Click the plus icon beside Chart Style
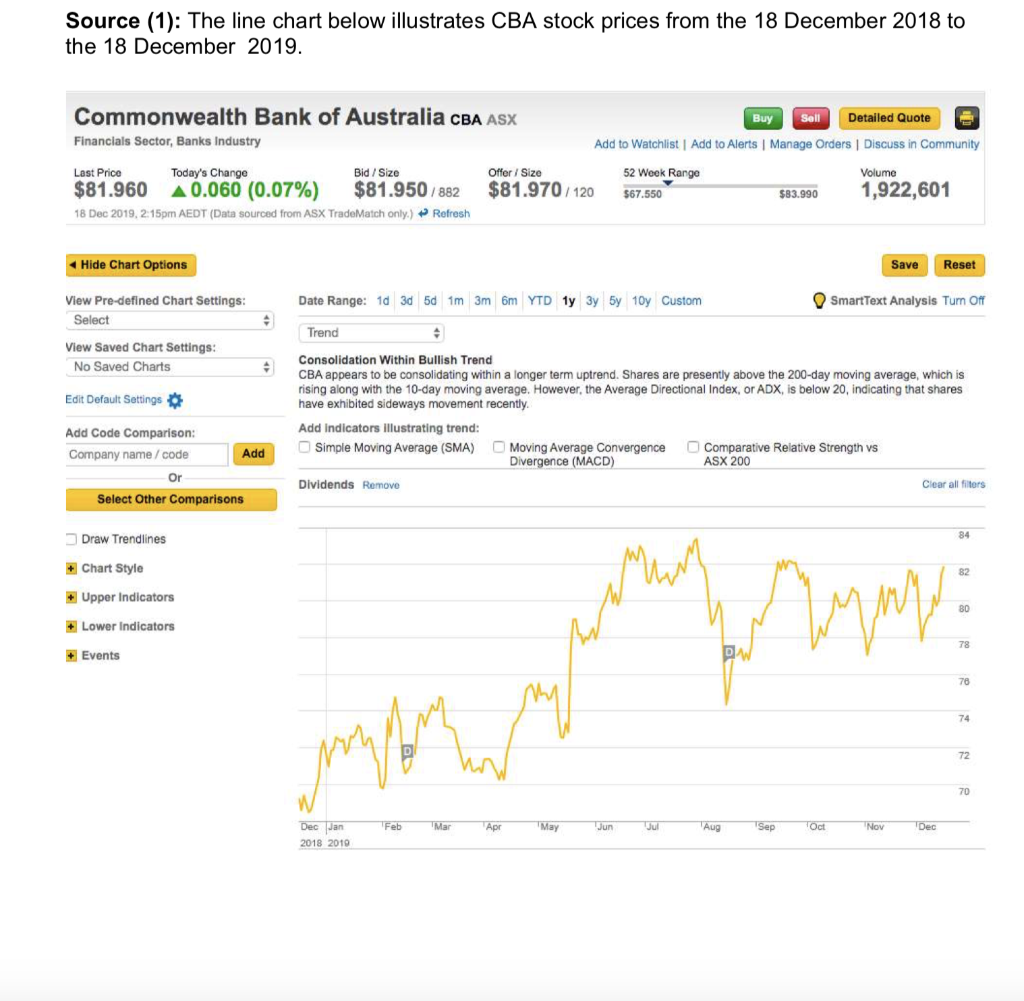This screenshot has height=1001, width=1024. (71, 568)
